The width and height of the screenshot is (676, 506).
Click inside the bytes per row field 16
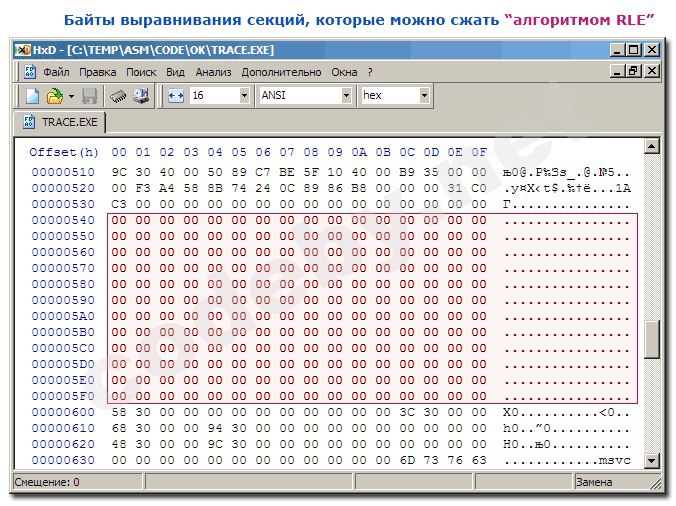[214, 95]
